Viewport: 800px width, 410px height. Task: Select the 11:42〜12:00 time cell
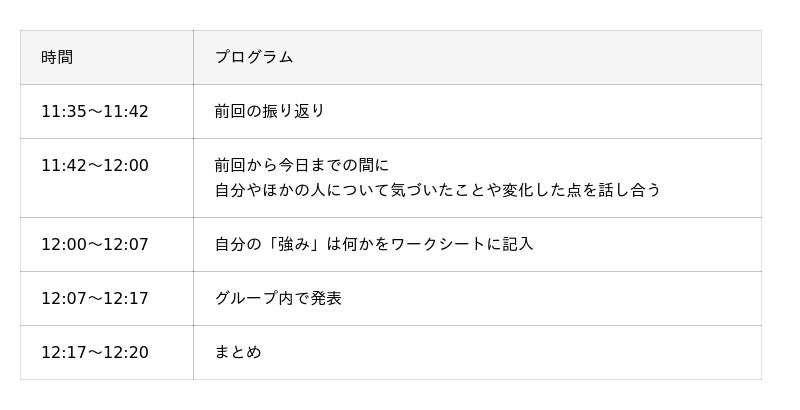tap(95, 165)
